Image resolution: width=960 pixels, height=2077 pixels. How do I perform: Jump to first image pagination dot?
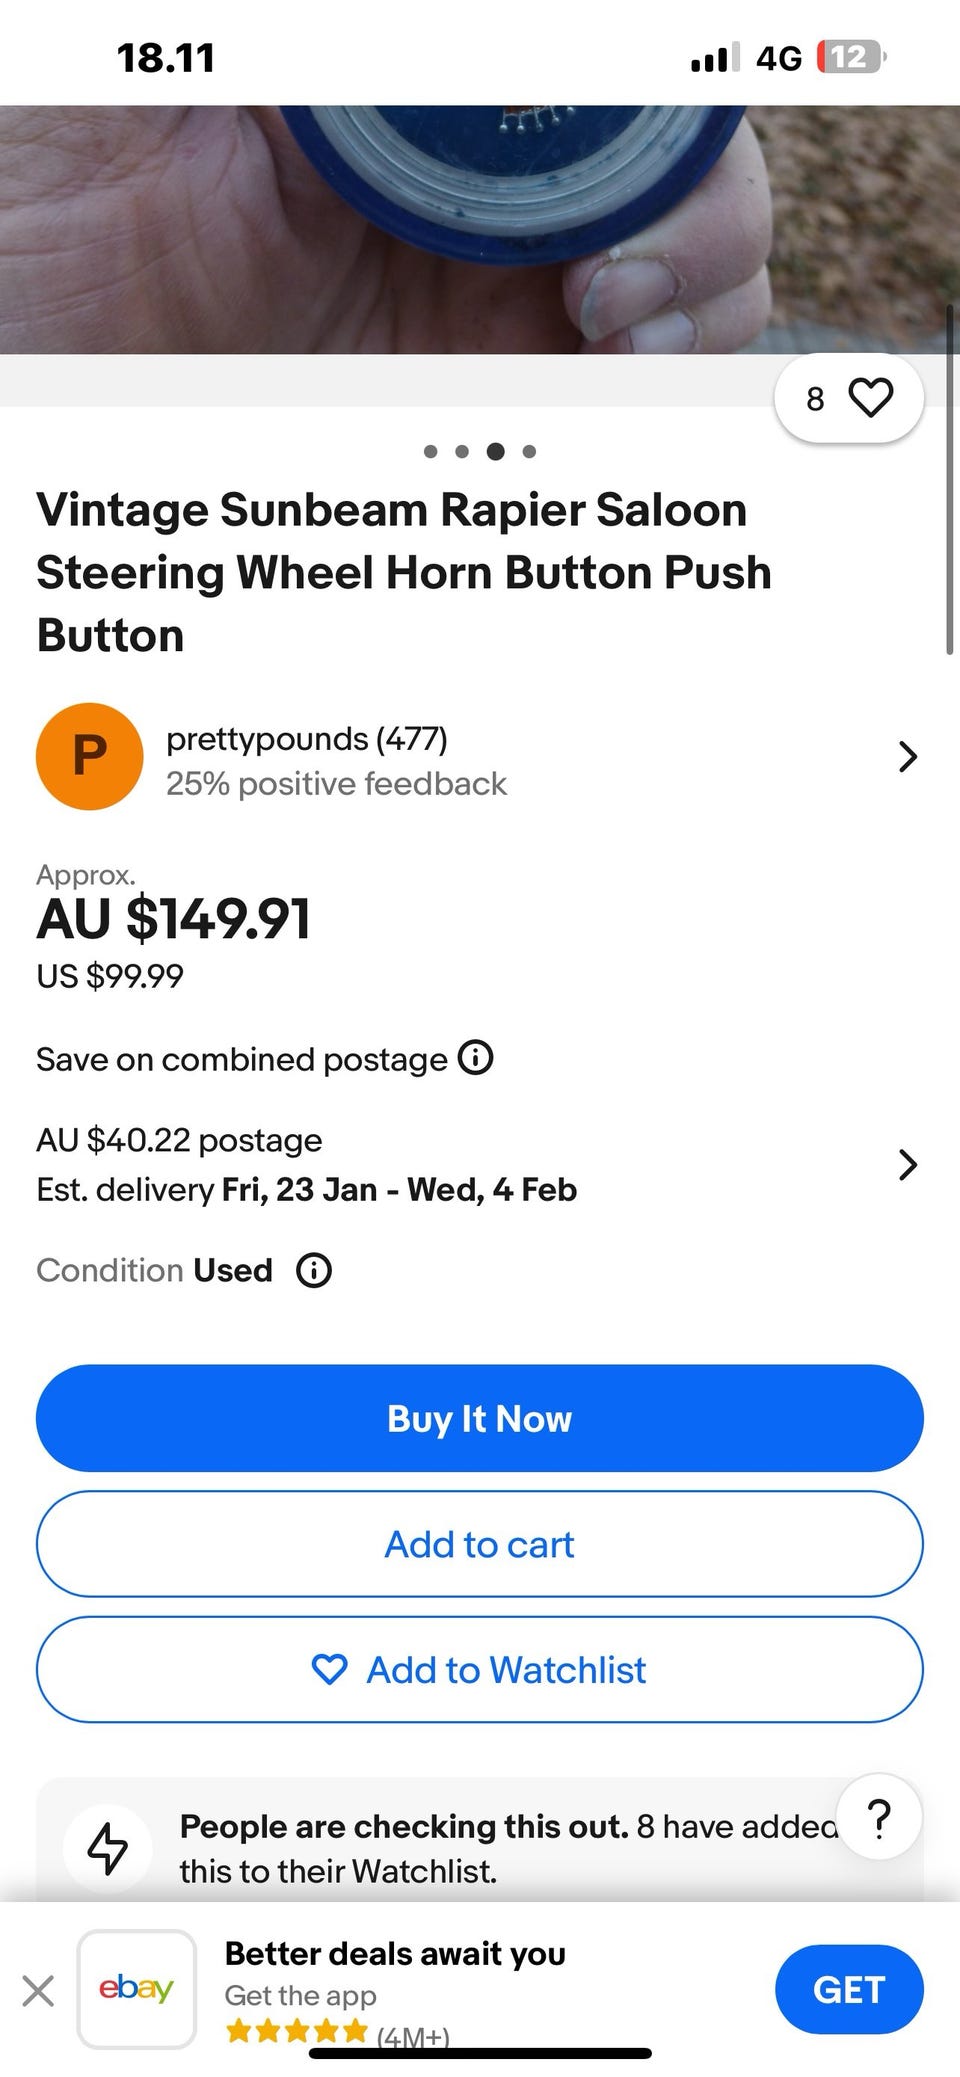(431, 452)
